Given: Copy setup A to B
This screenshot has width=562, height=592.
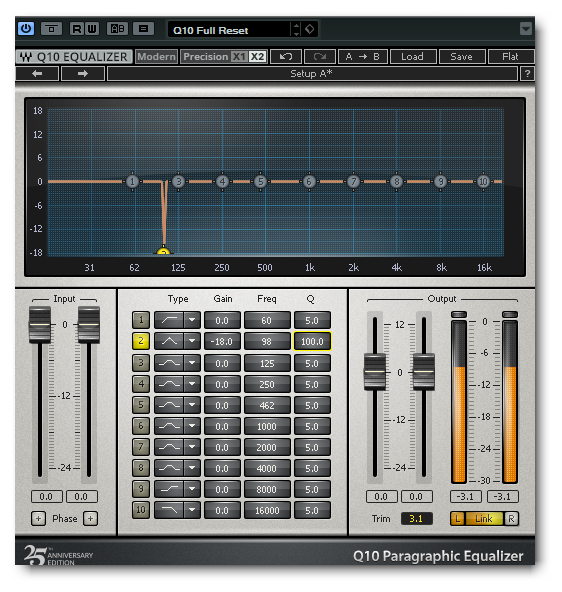Looking at the screenshot, I should (x=363, y=57).
